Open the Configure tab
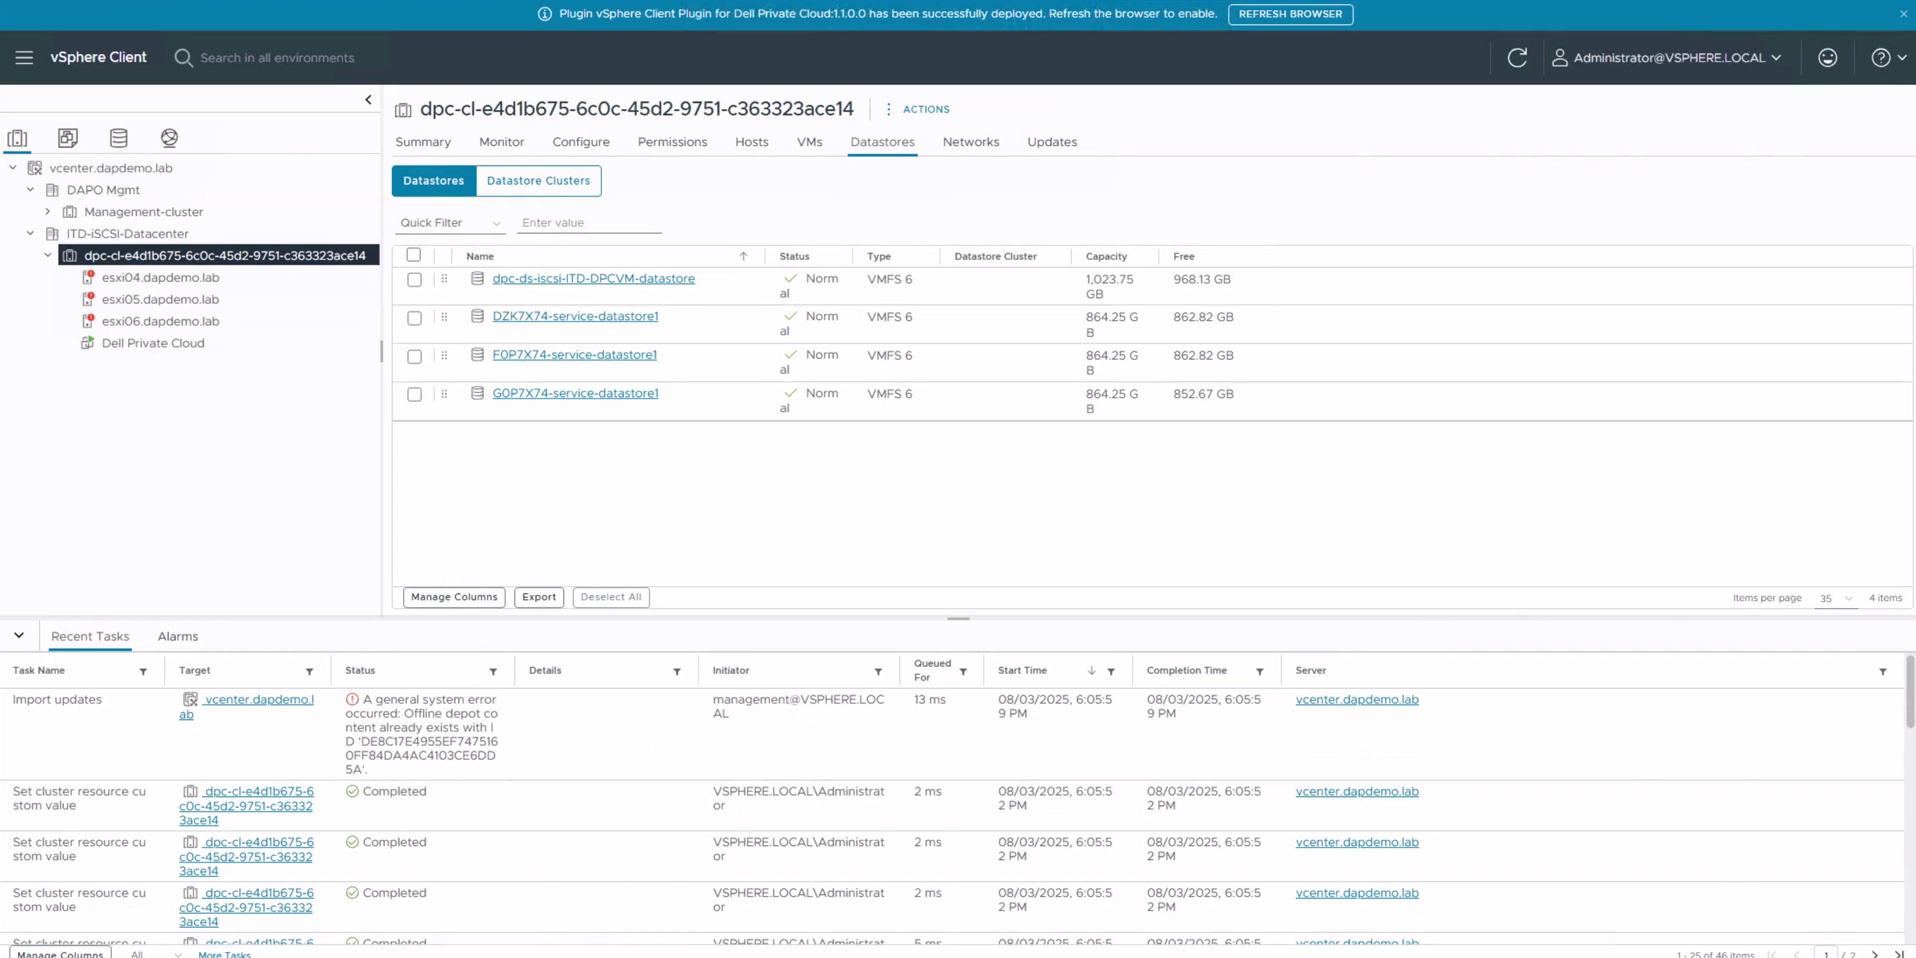Viewport: 1916px width, 958px height. (x=581, y=142)
